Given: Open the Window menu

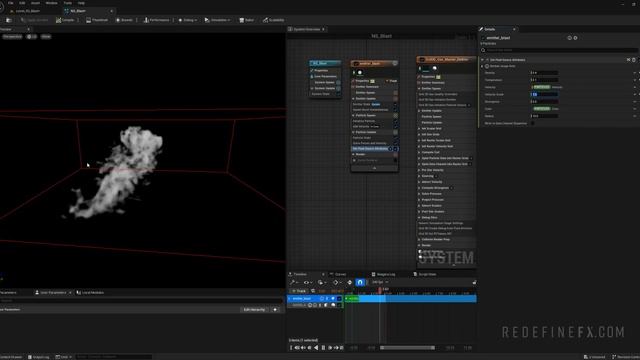Looking at the screenshot, I should [x=51, y=3].
